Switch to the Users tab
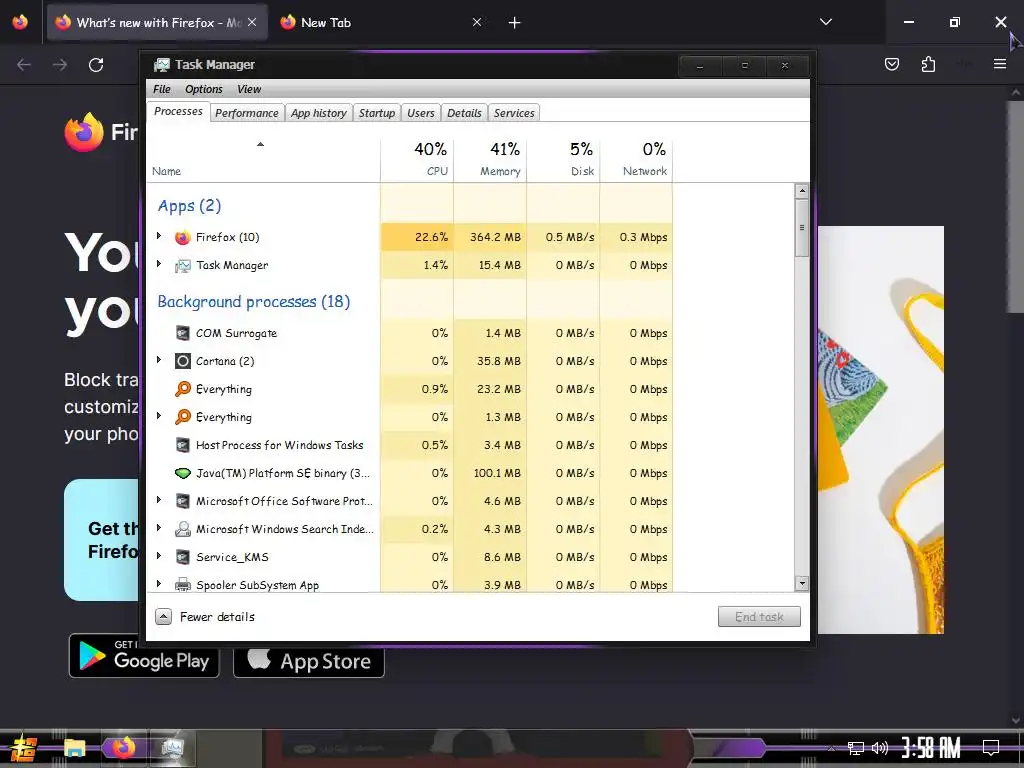 [x=421, y=113]
